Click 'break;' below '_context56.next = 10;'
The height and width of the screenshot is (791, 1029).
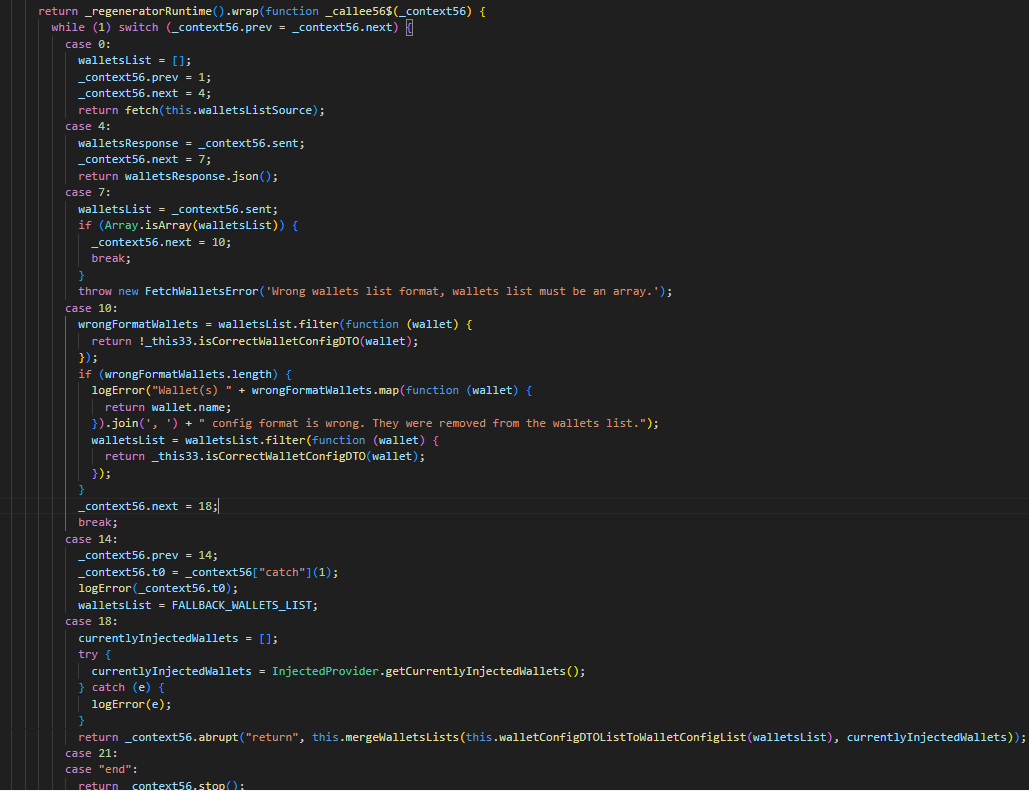pyautogui.click(x=111, y=259)
